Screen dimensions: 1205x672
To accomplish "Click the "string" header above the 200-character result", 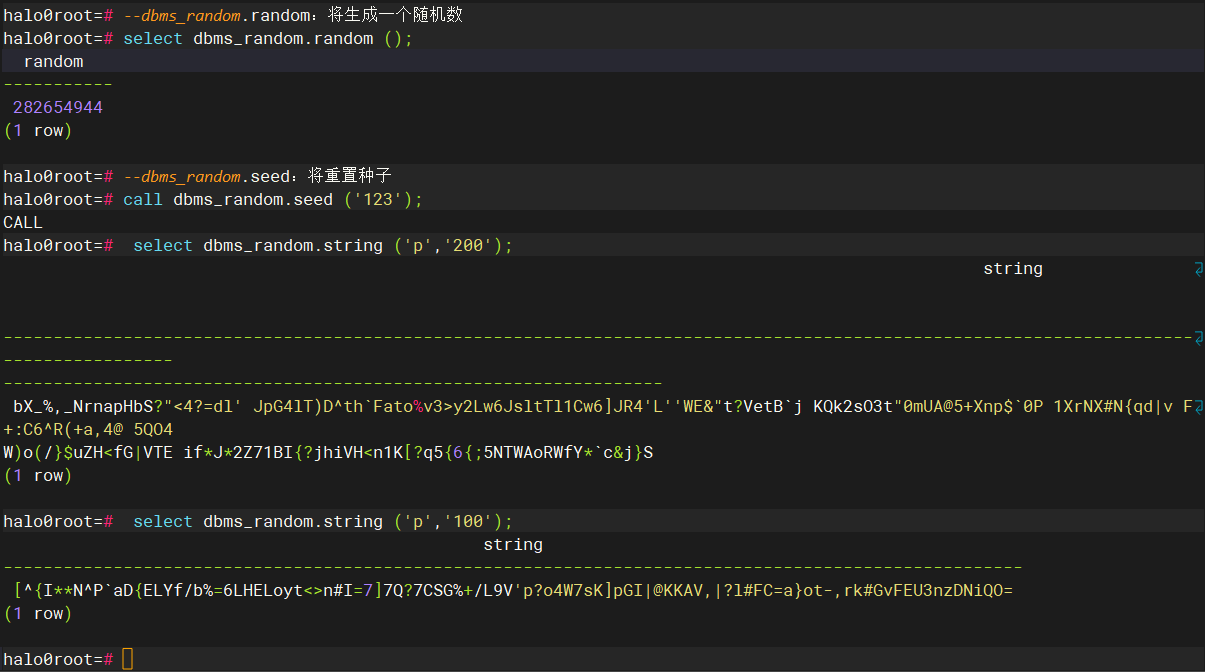I will (1013, 268).
